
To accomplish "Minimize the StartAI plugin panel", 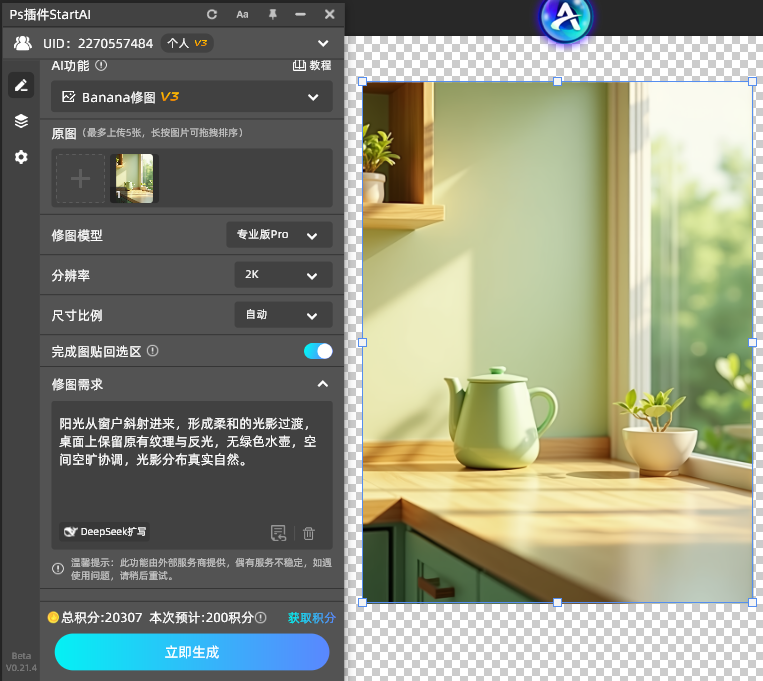I will [x=300, y=15].
